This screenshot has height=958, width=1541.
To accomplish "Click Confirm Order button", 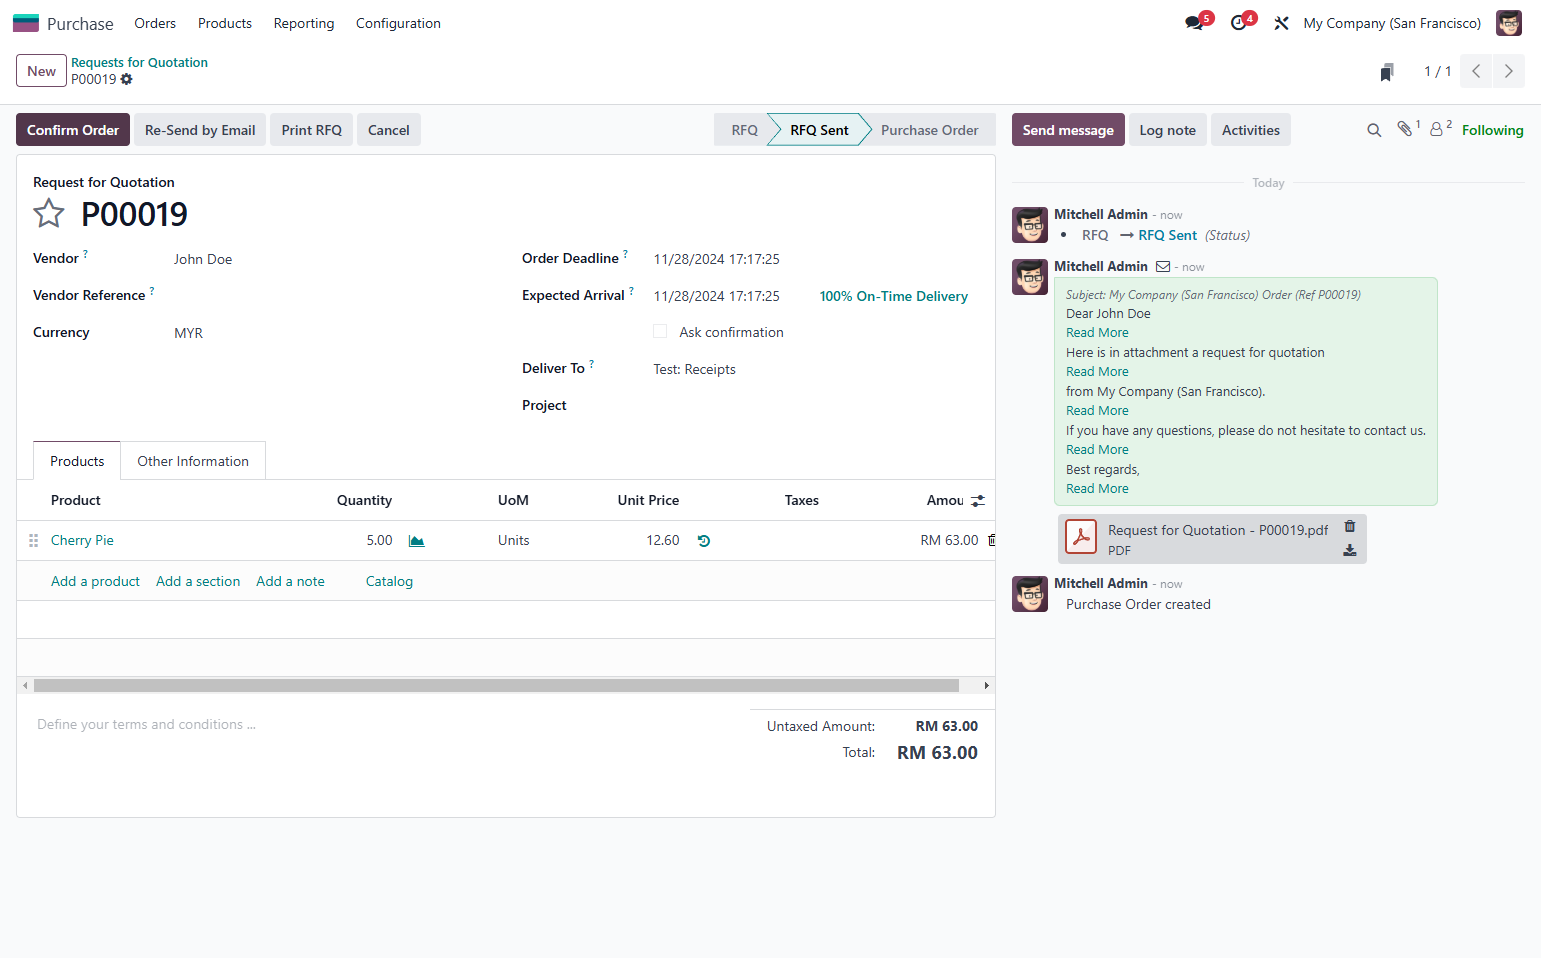I will click(x=73, y=130).
